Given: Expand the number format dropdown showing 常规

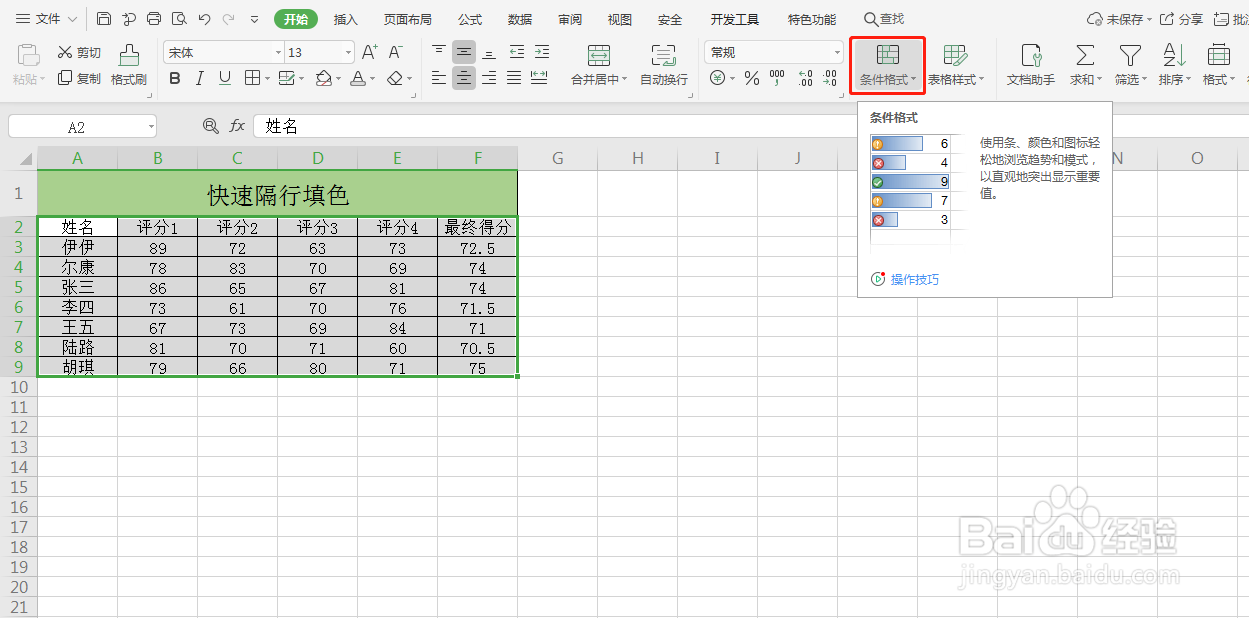Looking at the screenshot, I should [838, 52].
